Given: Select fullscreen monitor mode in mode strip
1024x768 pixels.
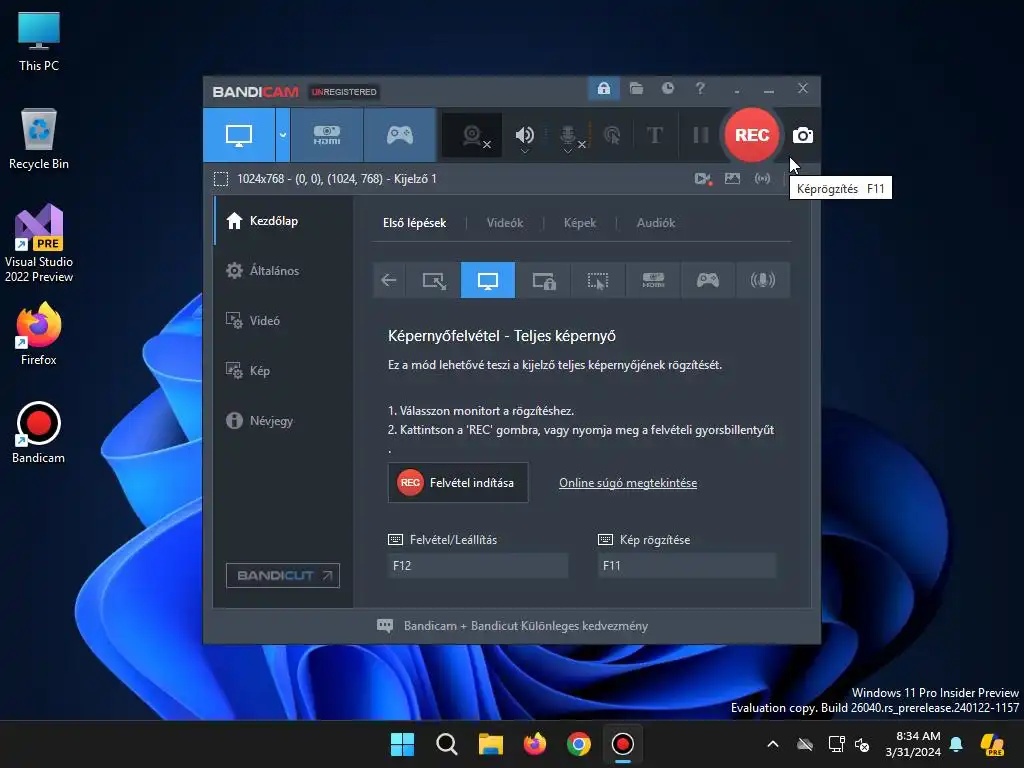Looking at the screenshot, I should pyautogui.click(x=488, y=280).
